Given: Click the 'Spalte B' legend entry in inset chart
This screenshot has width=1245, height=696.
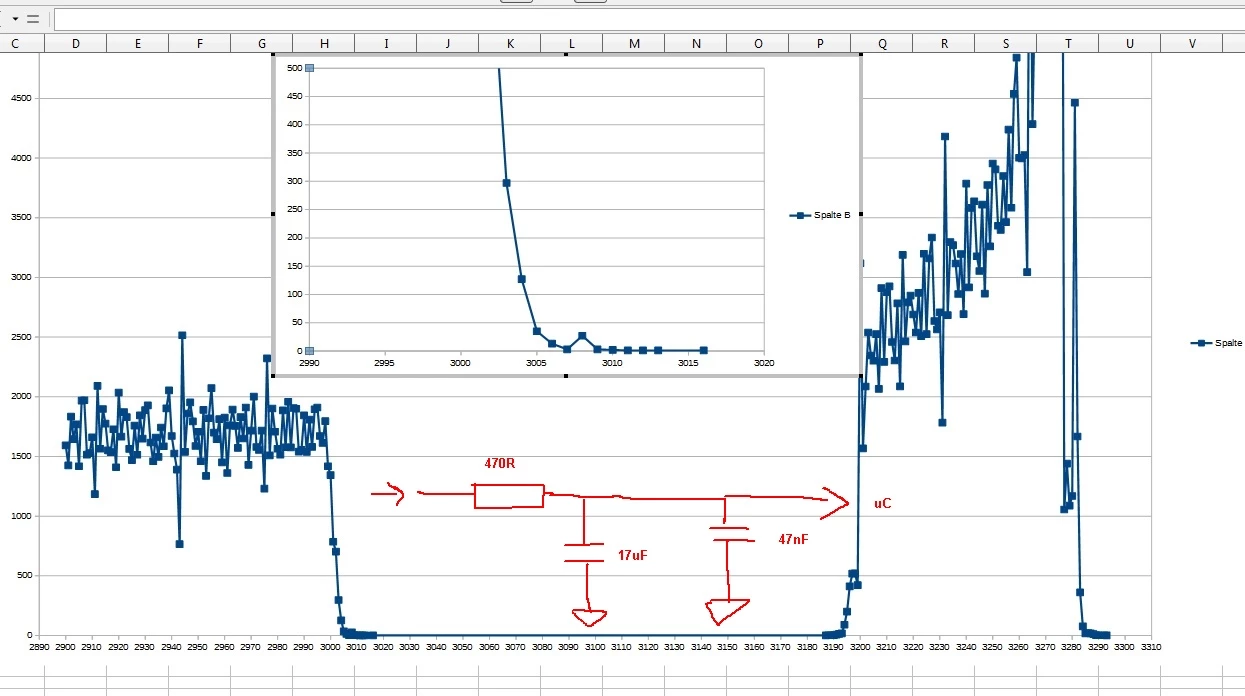Looking at the screenshot, I should coord(820,215).
